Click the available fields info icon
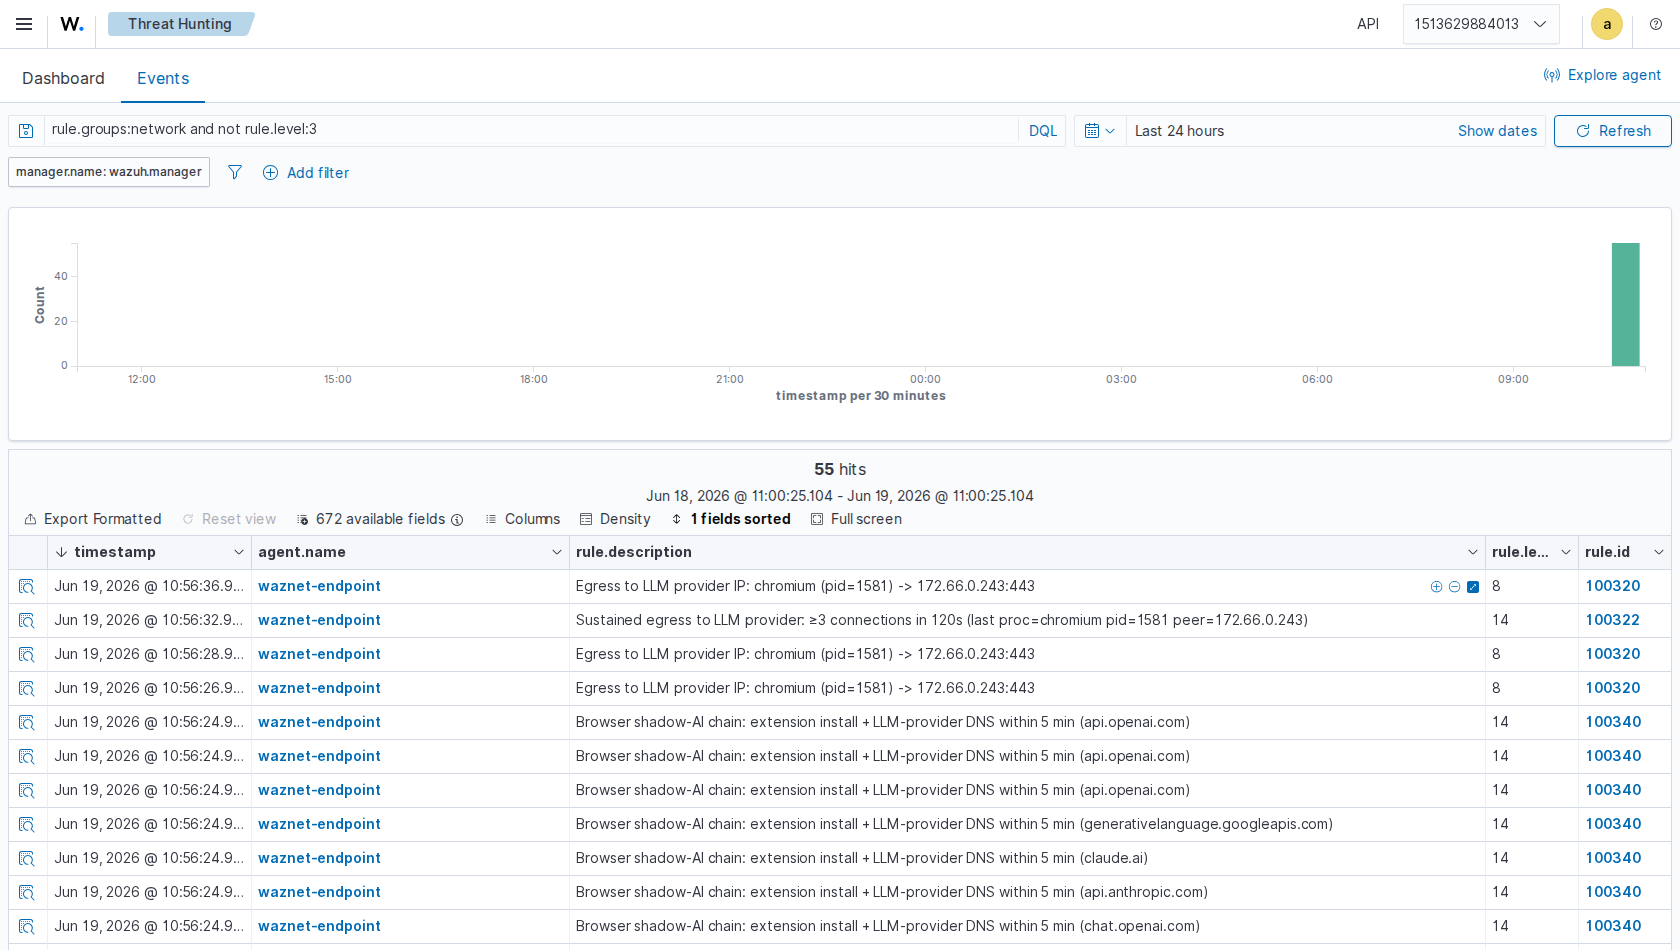This screenshot has width=1680, height=950. point(457,520)
